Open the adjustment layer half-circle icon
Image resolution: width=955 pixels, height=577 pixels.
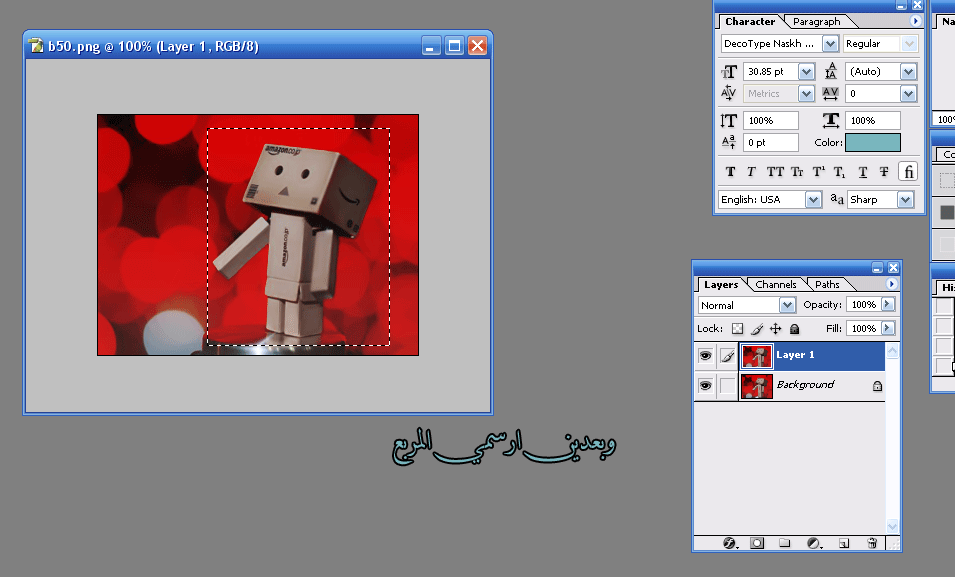[814, 543]
